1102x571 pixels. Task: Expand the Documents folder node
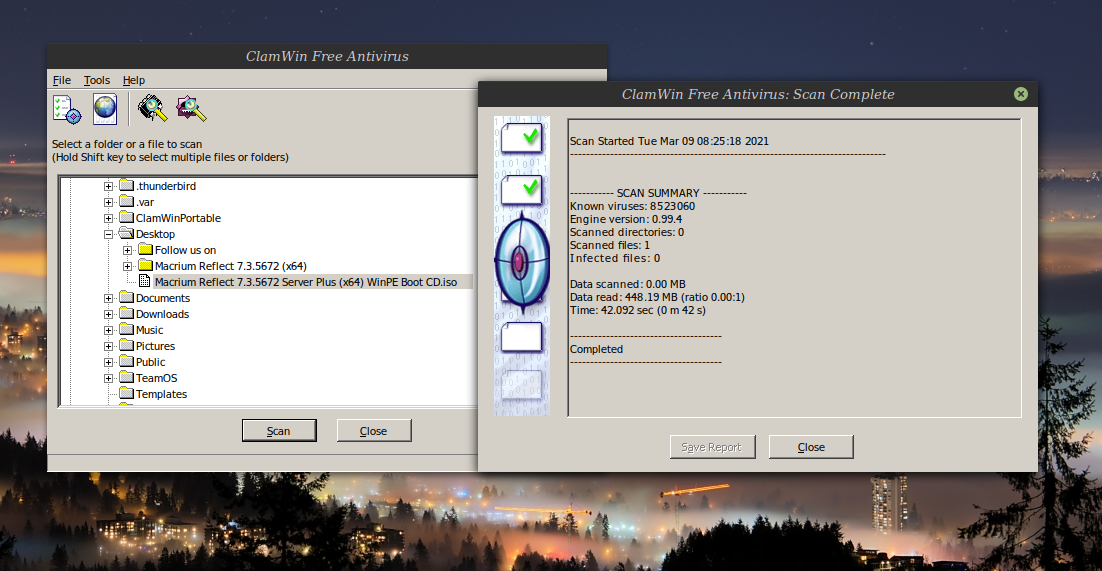(108, 298)
